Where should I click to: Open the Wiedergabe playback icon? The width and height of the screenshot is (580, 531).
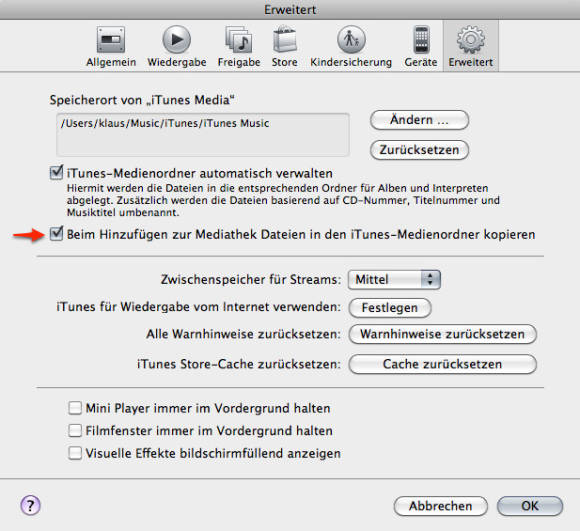click(176, 39)
